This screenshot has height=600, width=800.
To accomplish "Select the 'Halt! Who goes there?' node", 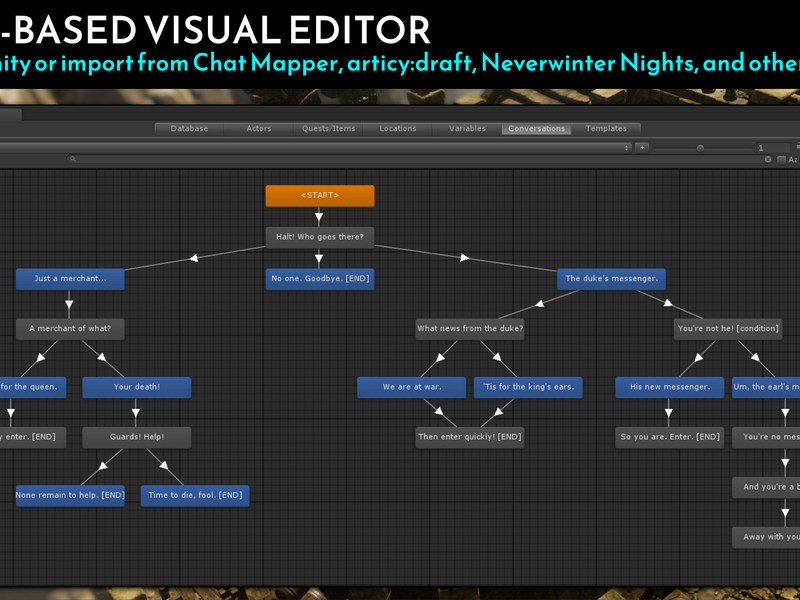I will [320, 238].
